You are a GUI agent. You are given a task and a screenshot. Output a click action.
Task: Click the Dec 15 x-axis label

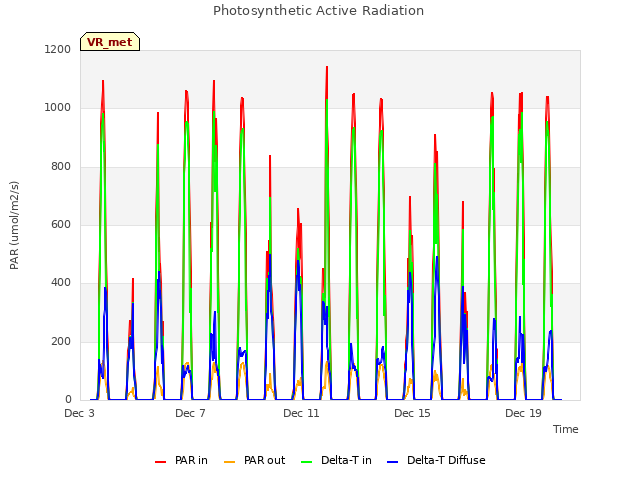(412, 413)
